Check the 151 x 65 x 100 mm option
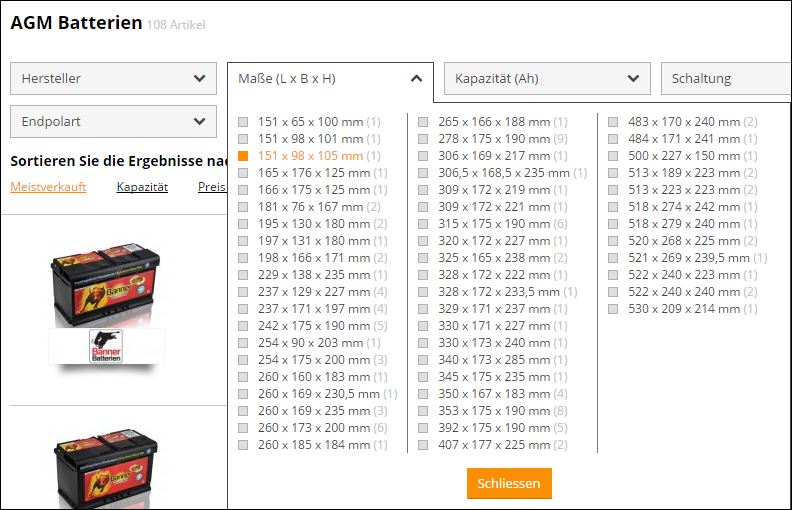The width and height of the screenshot is (792, 510). [243, 122]
